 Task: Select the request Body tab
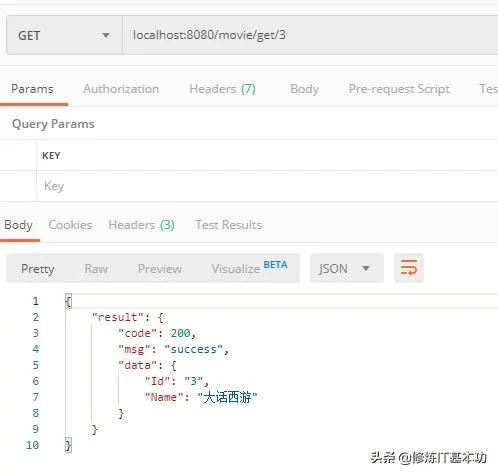tap(304, 89)
